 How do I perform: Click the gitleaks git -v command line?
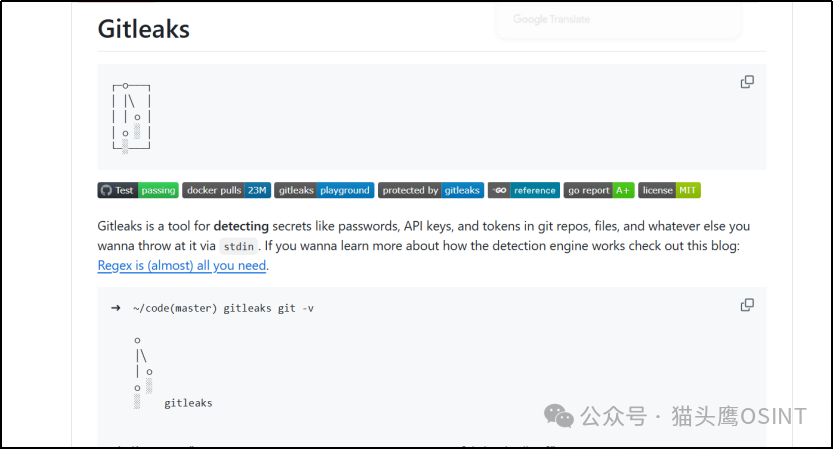pyautogui.click(x=212, y=308)
